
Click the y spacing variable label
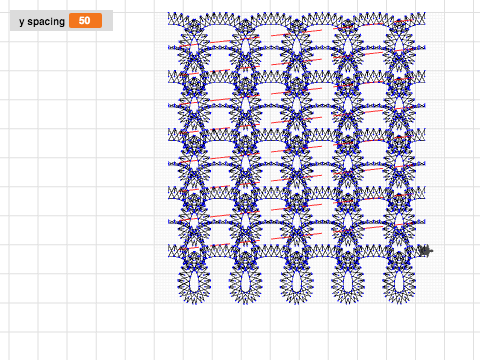(x=42, y=21)
